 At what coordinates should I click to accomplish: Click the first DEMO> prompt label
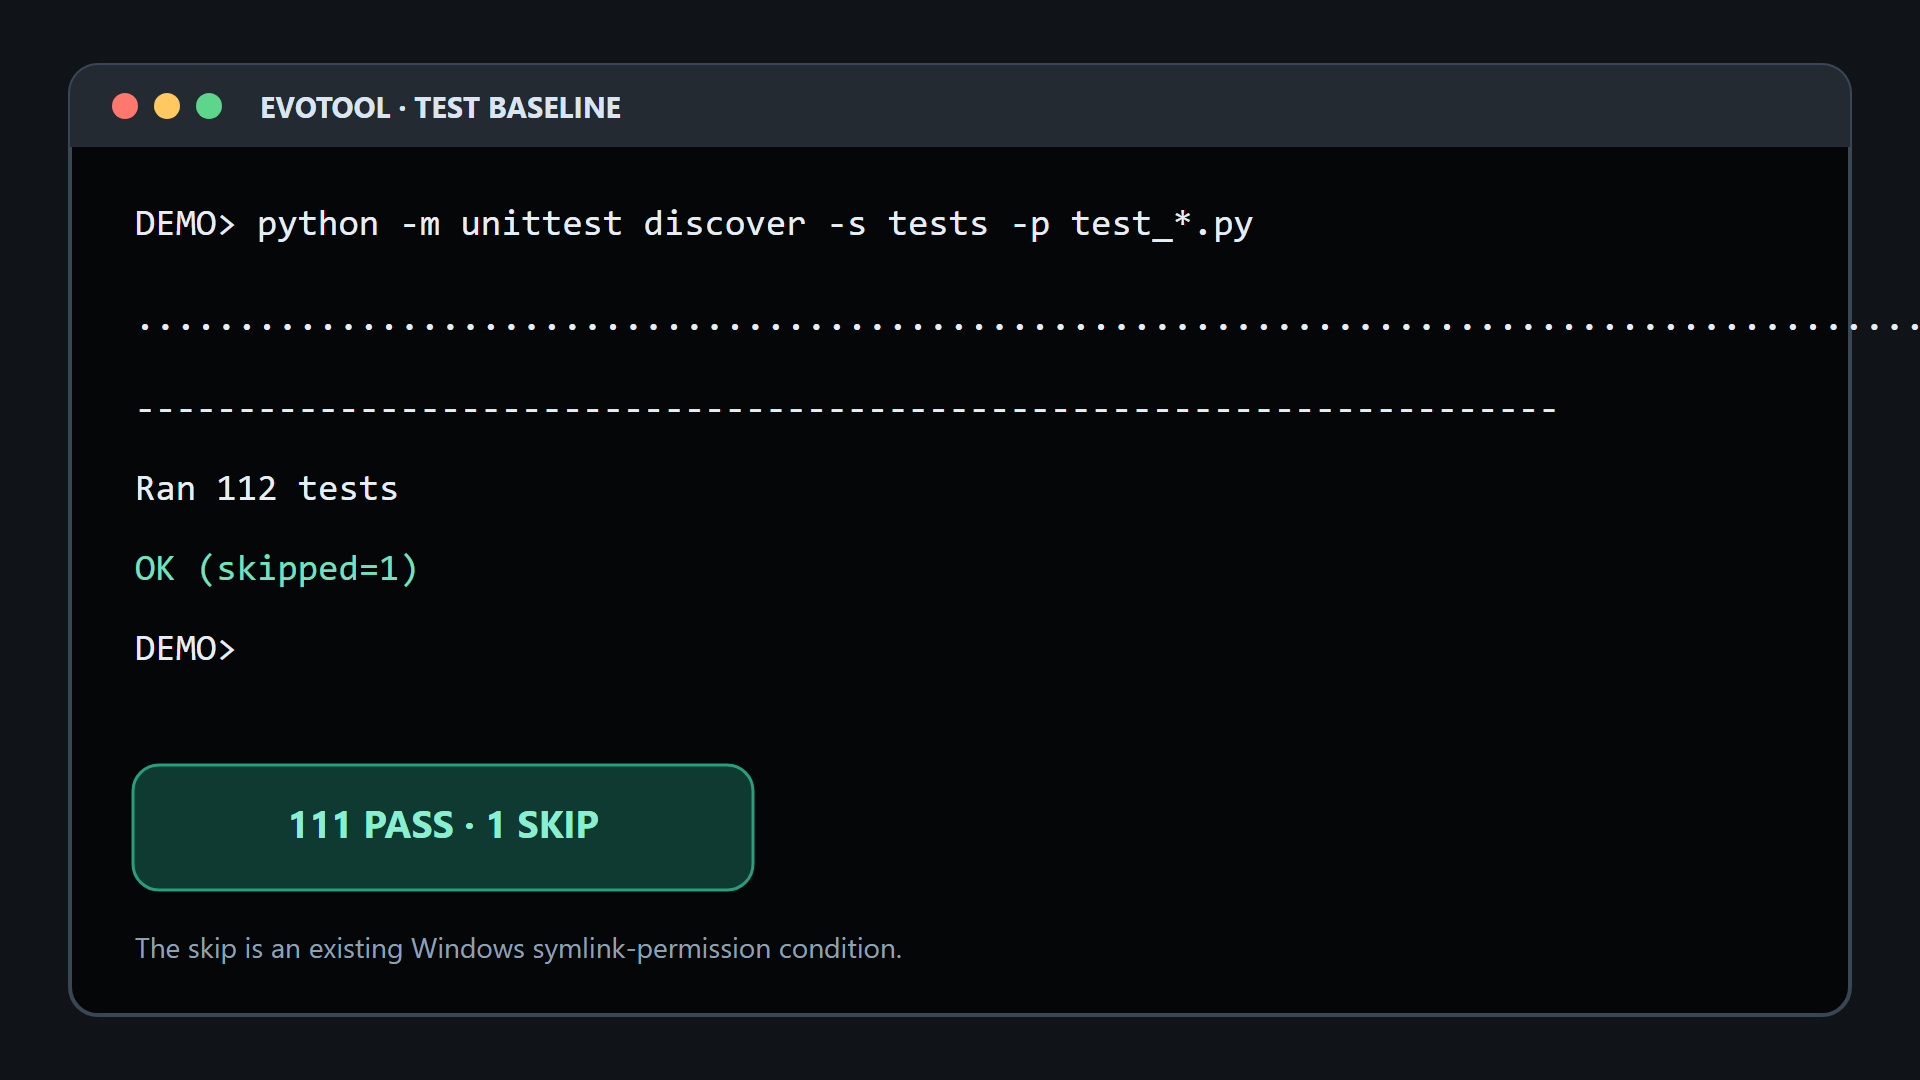point(185,224)
